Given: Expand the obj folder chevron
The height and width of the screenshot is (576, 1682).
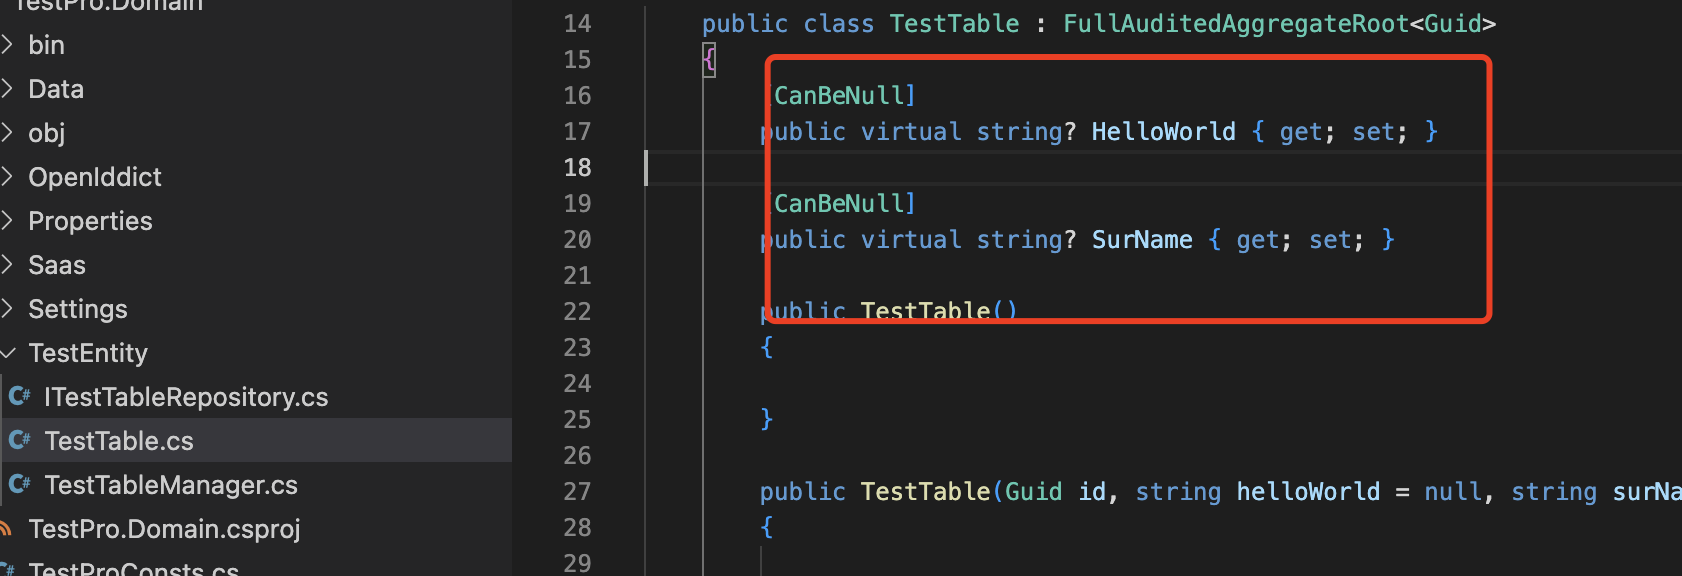Looking at the screenshot, I should (7, 132).
